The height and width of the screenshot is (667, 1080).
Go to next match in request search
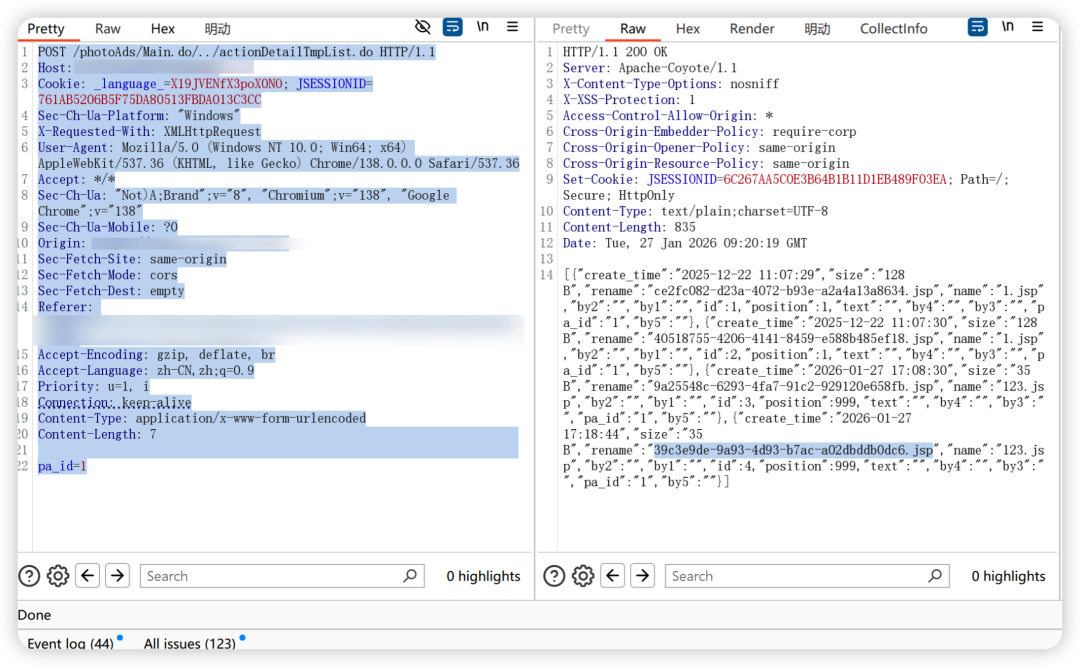click(x=118, y=576)
